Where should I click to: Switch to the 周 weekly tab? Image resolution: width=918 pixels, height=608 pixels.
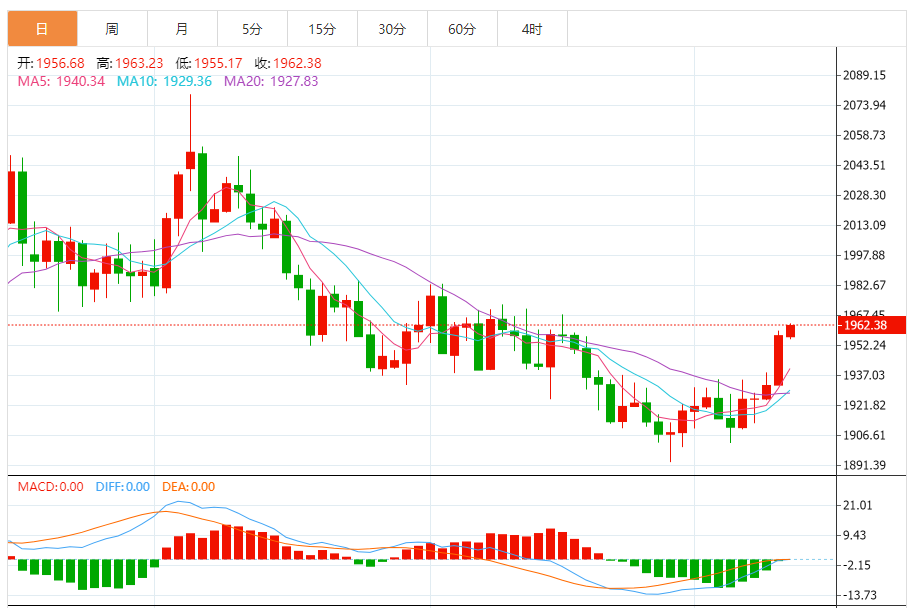112,29
